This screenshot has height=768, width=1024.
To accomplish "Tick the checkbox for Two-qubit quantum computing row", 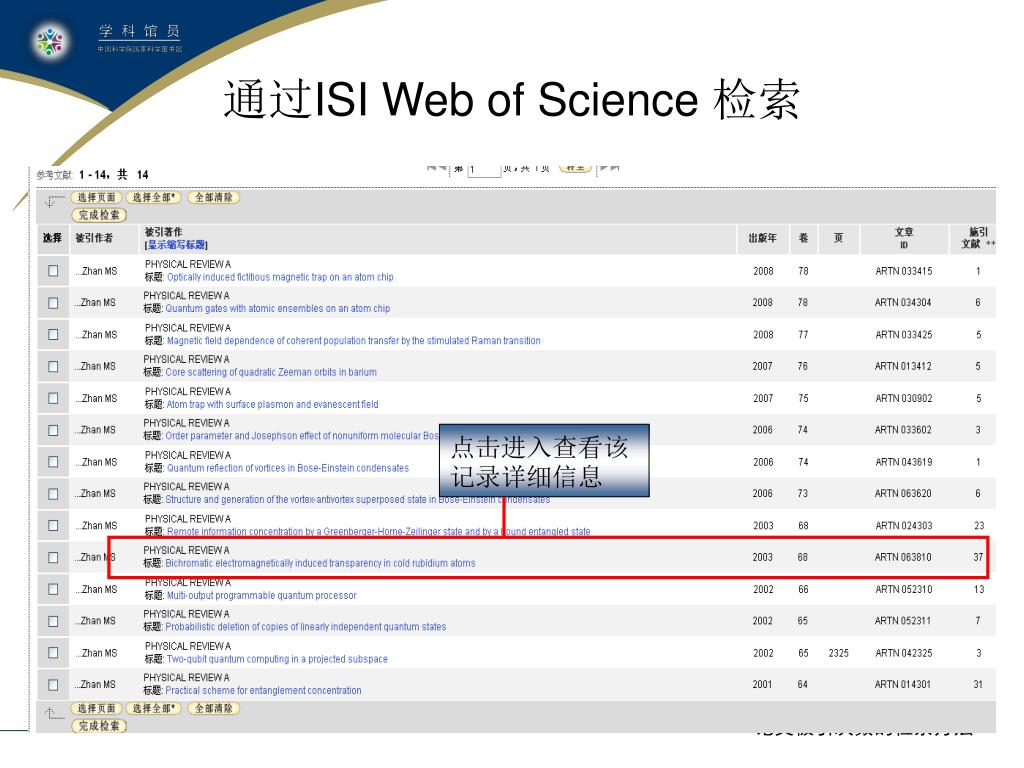I will tap(54, 653).
